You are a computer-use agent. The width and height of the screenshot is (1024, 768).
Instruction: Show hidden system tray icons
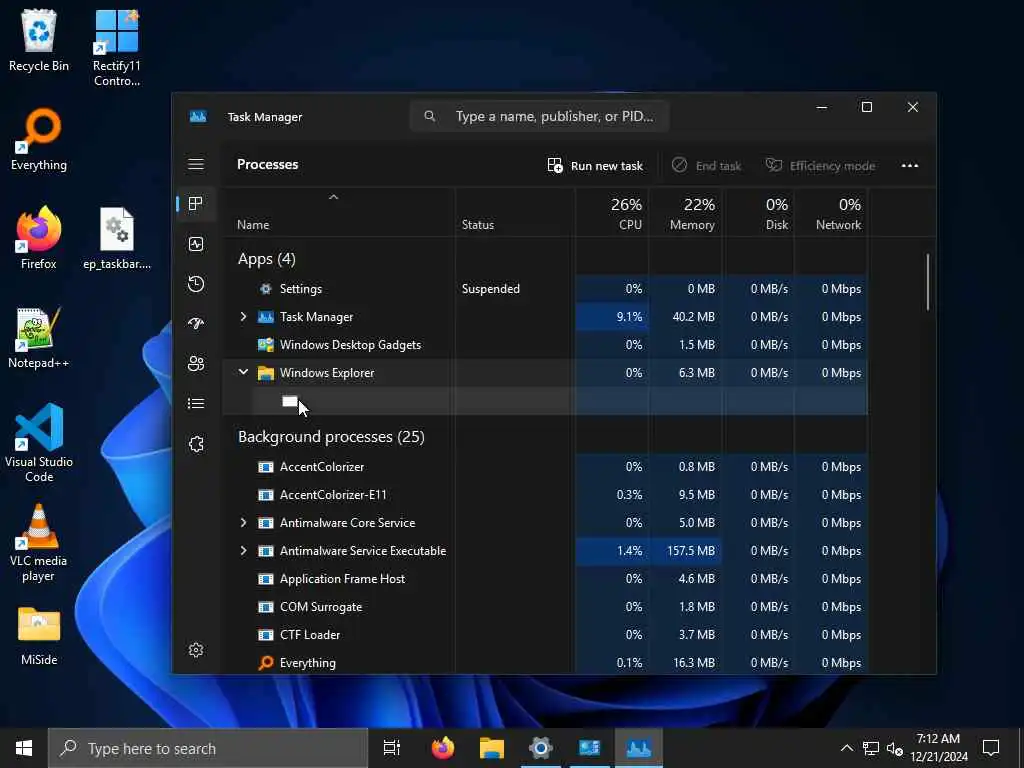pyautogui.click(x=846, y=748)
